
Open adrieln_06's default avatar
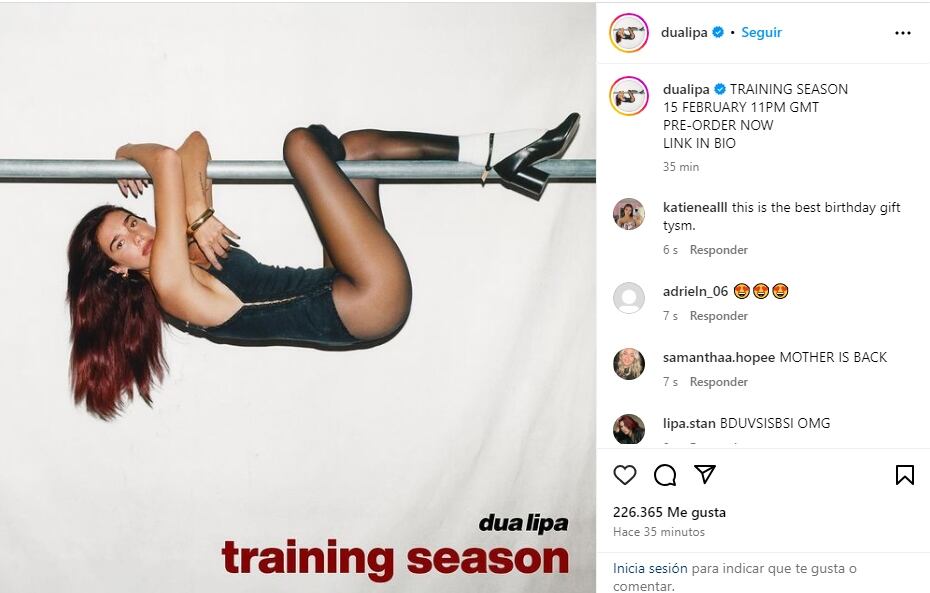(x=629, y=298)
